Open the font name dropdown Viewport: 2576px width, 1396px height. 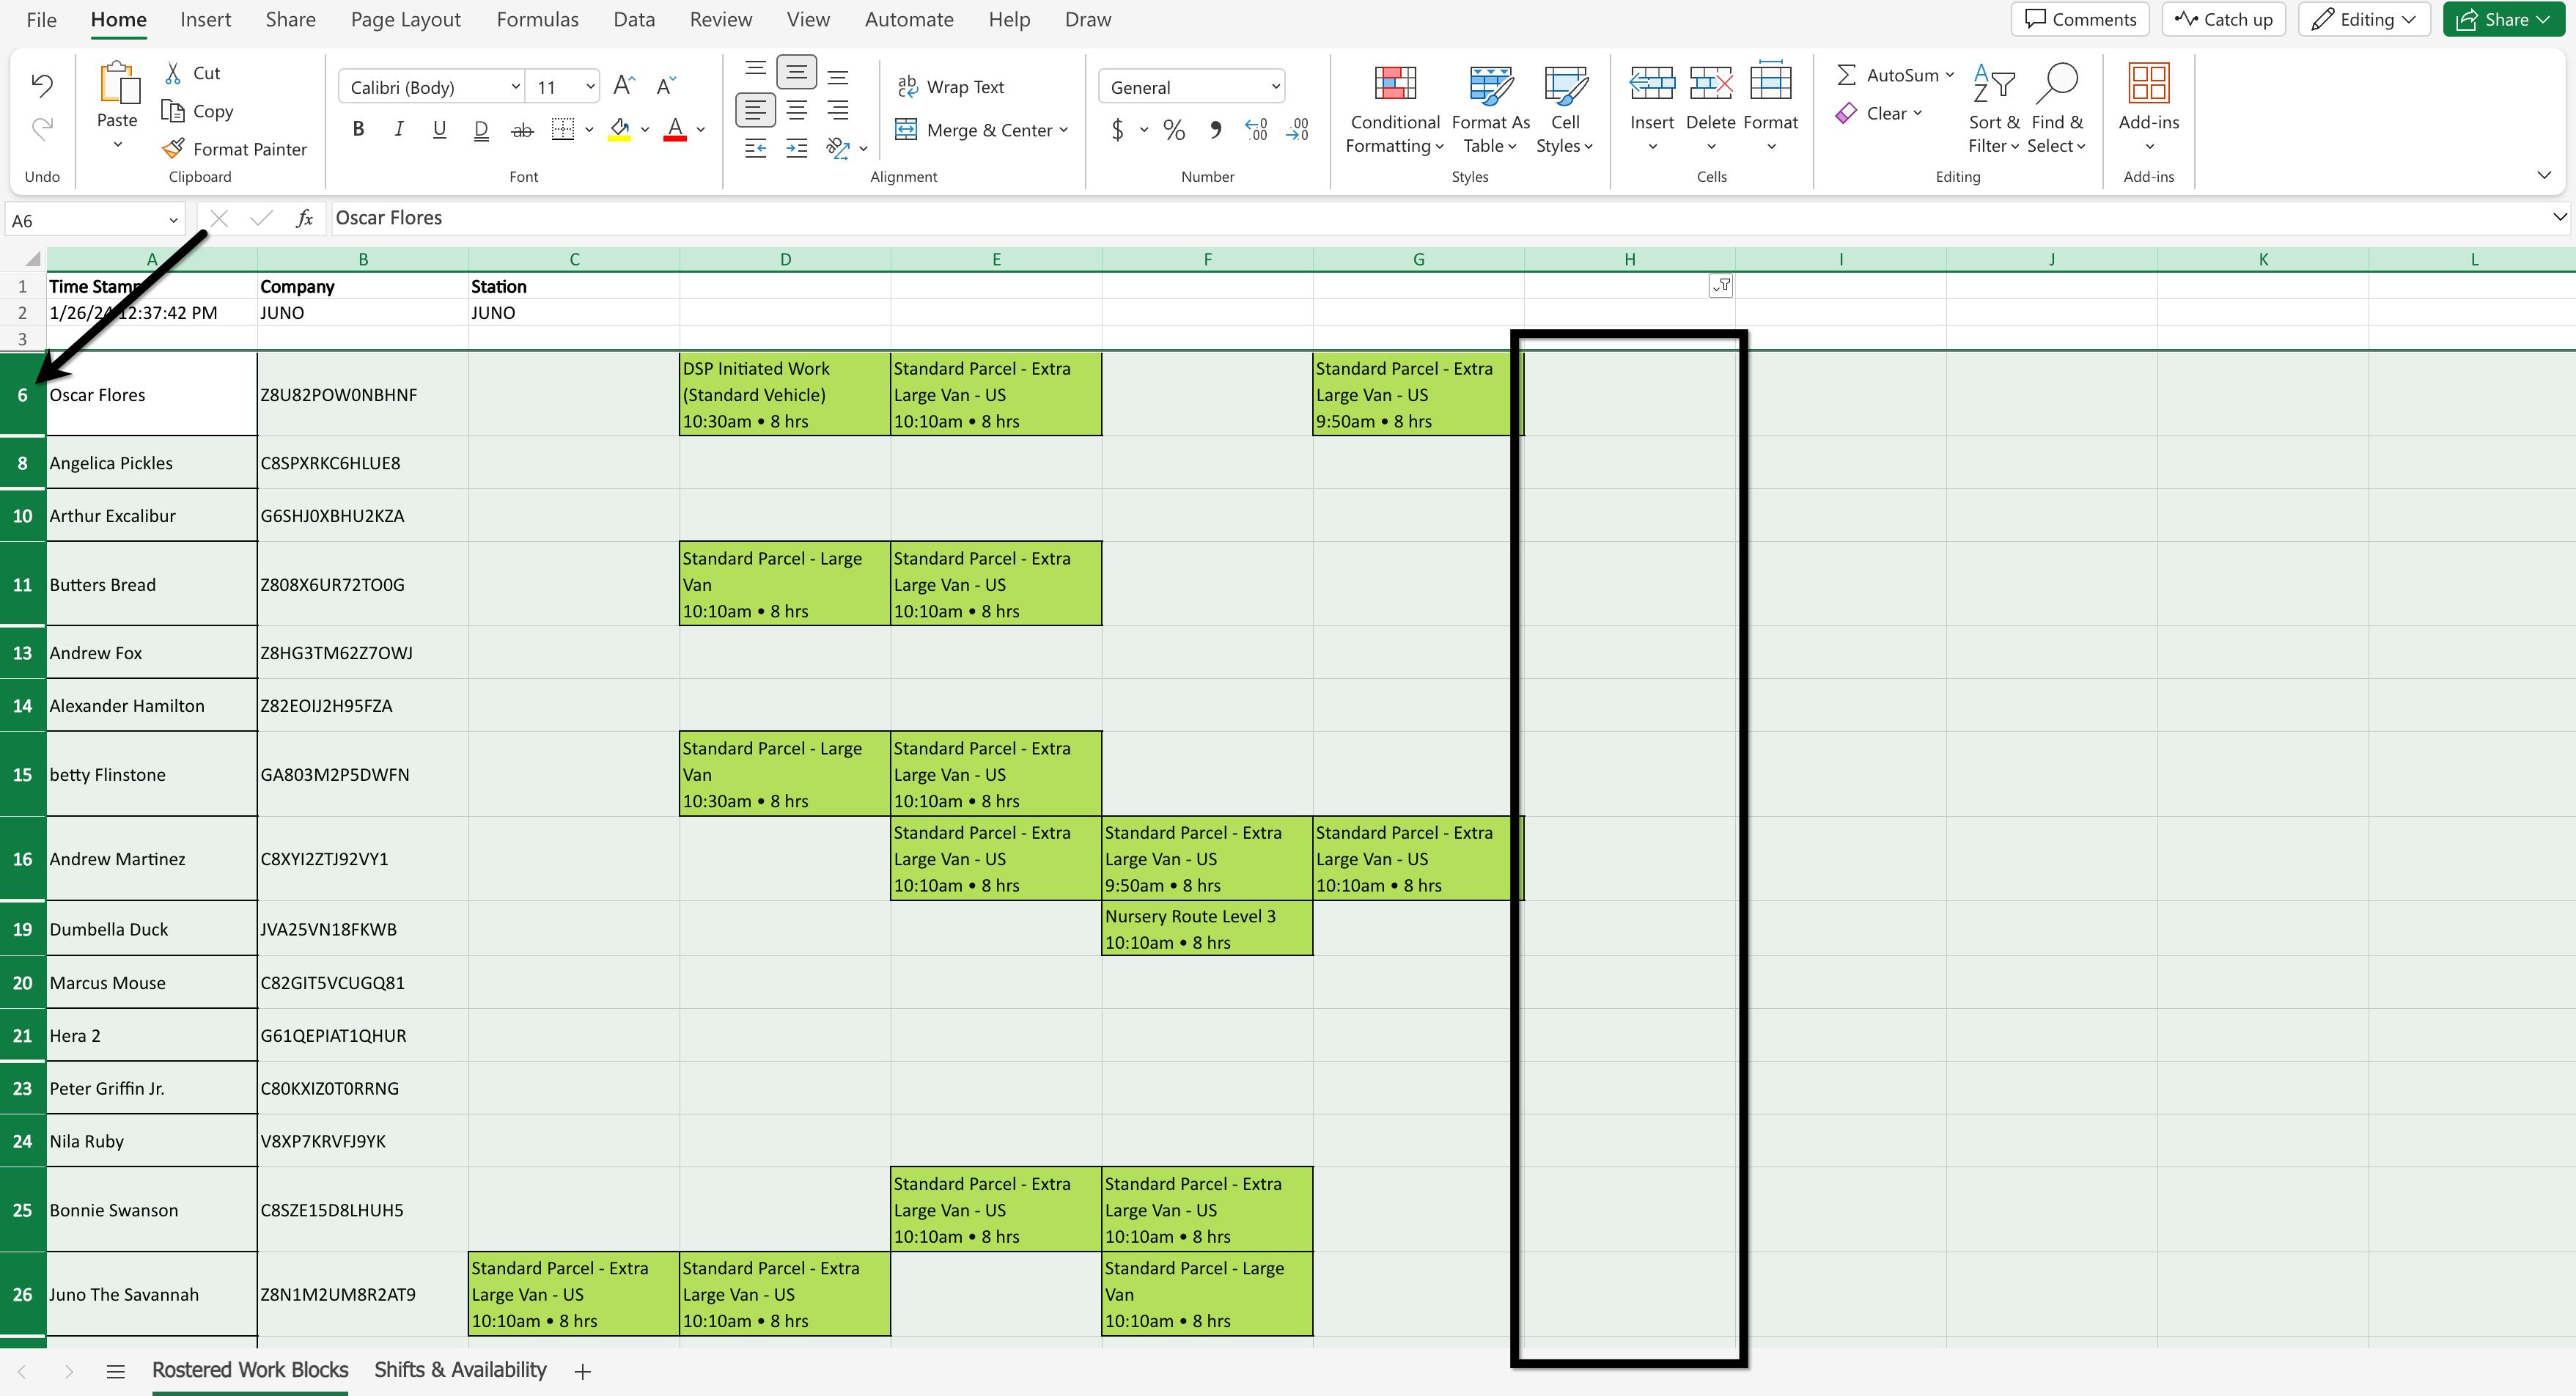coord(515,87)
